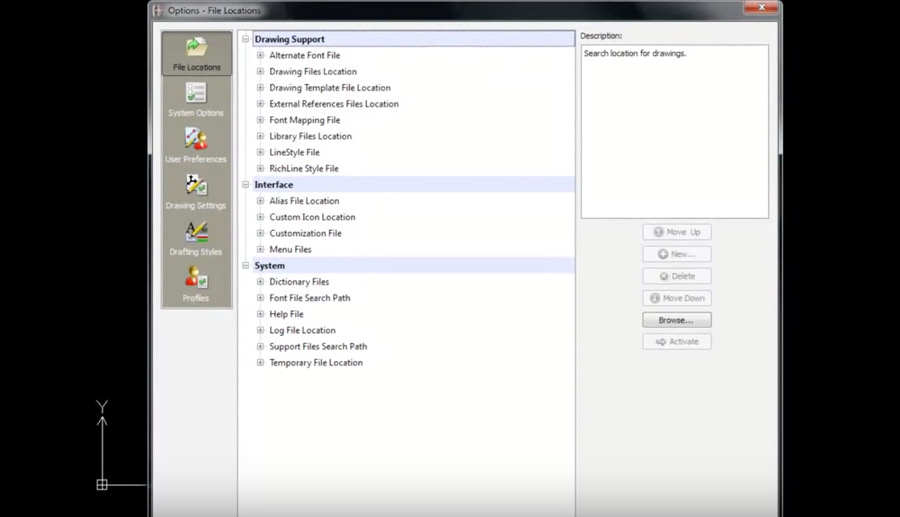Select Menu Files label

click(290, 249)
